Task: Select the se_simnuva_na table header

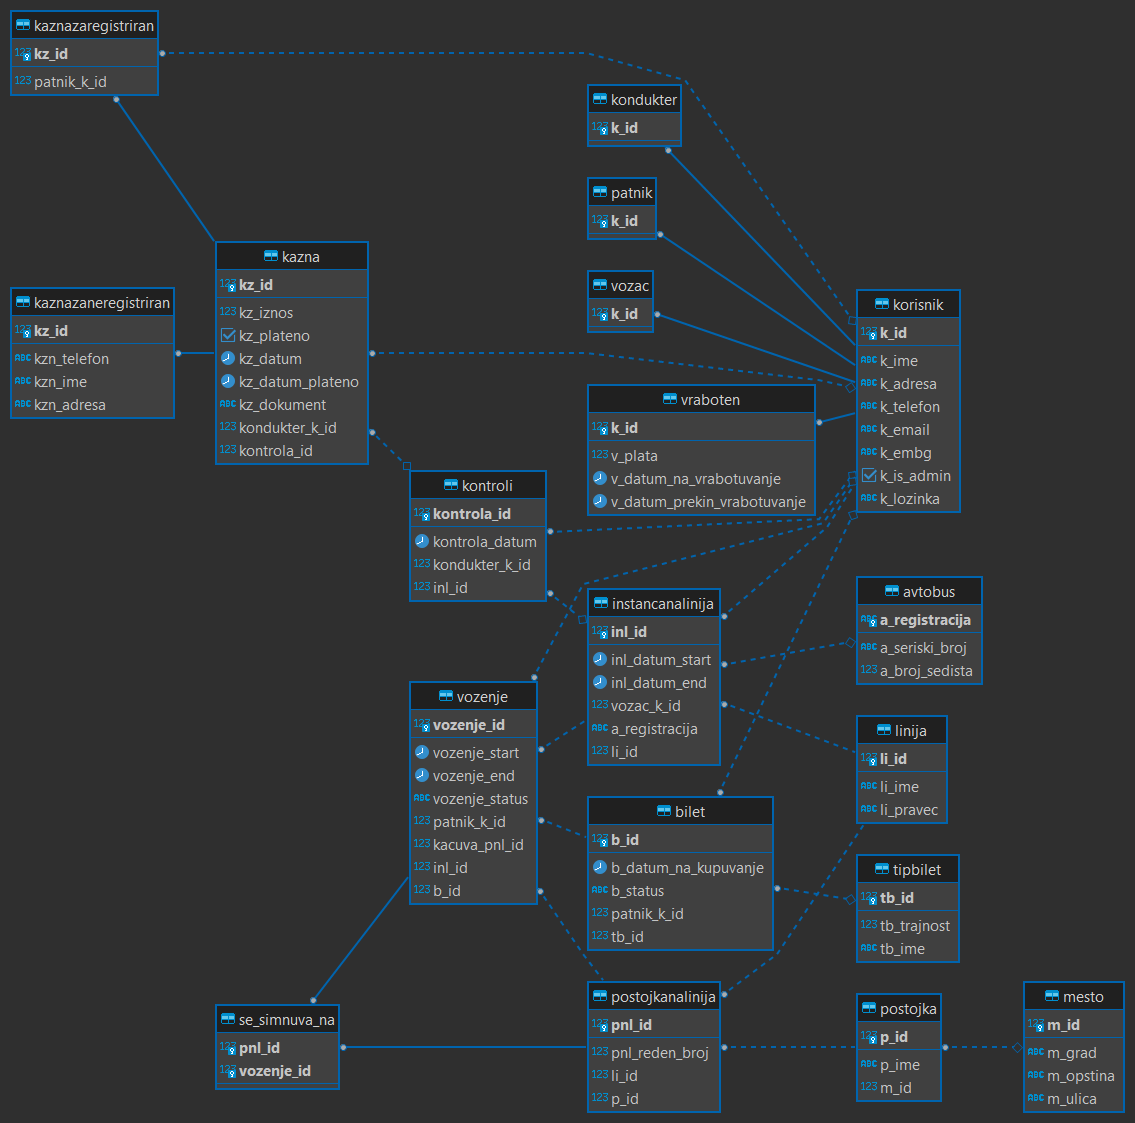Action: point(286,1019)
